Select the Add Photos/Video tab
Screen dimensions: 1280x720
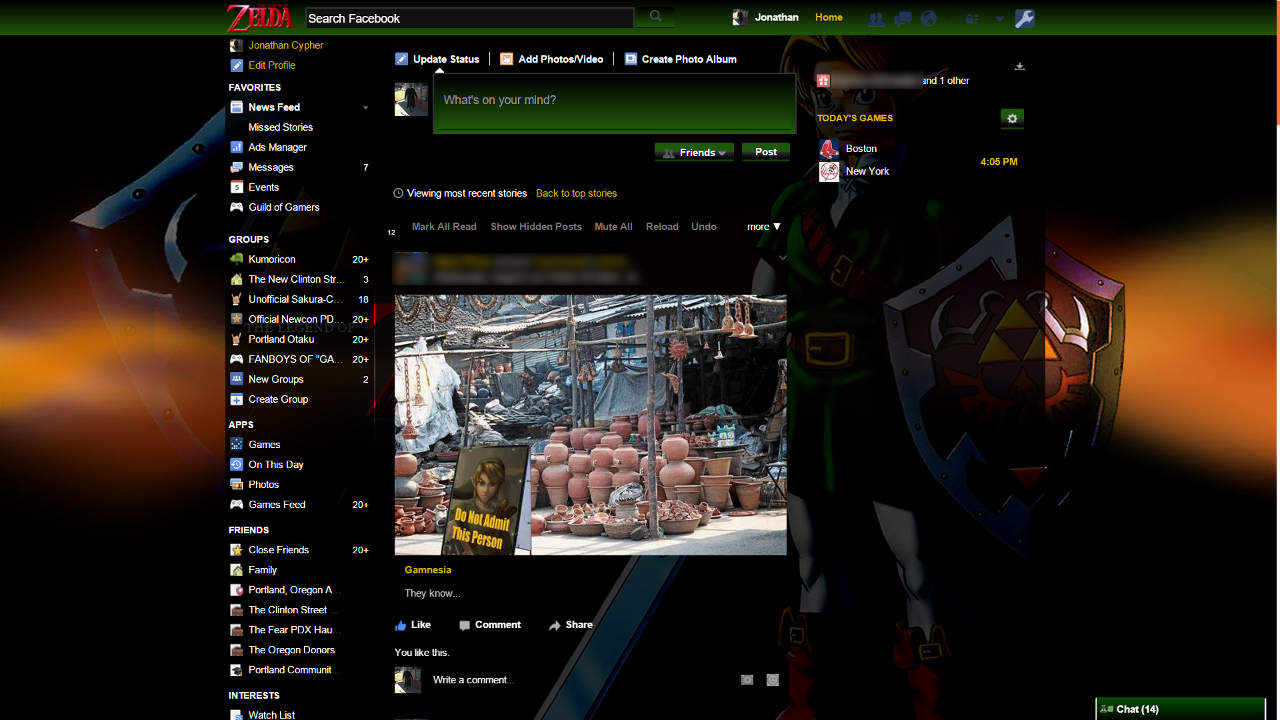[x=552, y=59]
